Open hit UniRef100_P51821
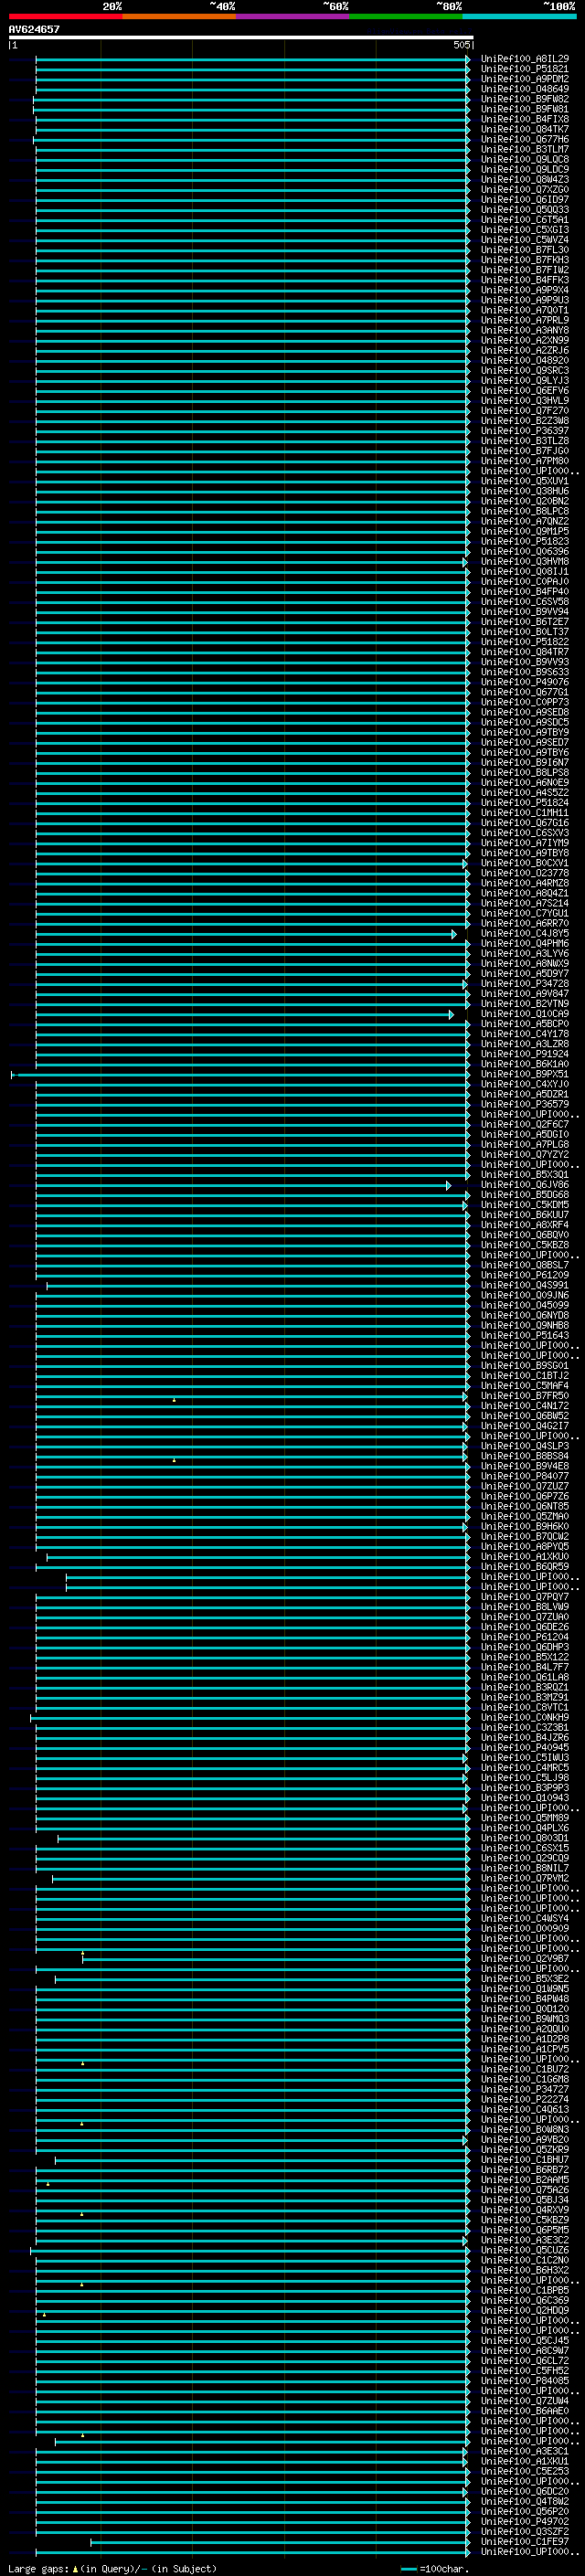Screen dimensions: 585x2576 pos(525,69)
